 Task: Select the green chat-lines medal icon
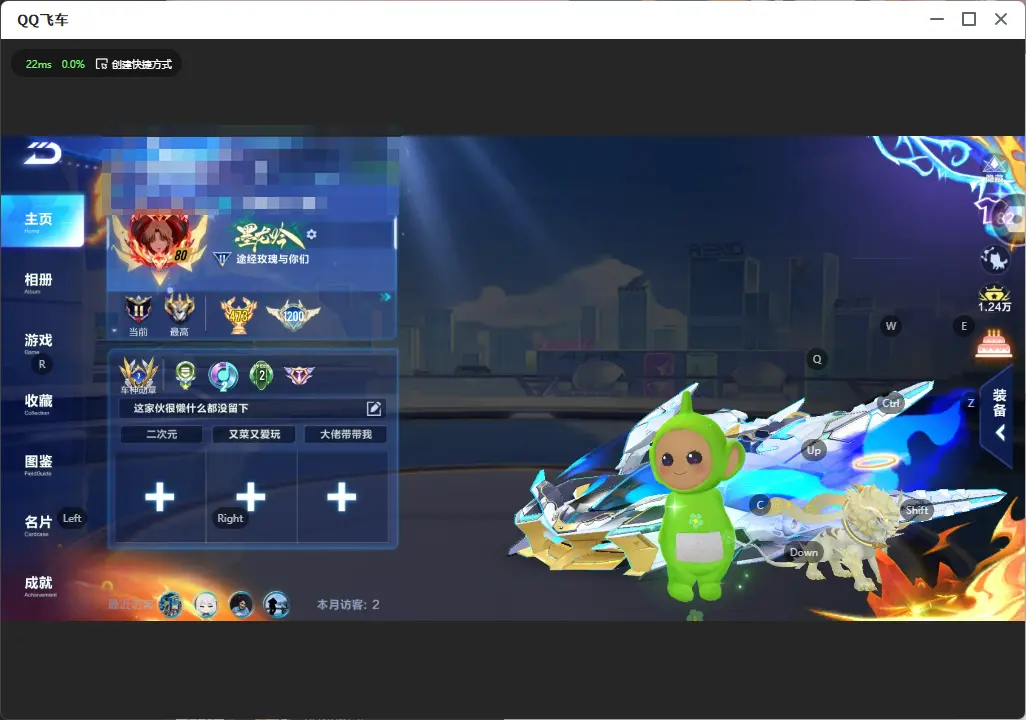[186, 374]
